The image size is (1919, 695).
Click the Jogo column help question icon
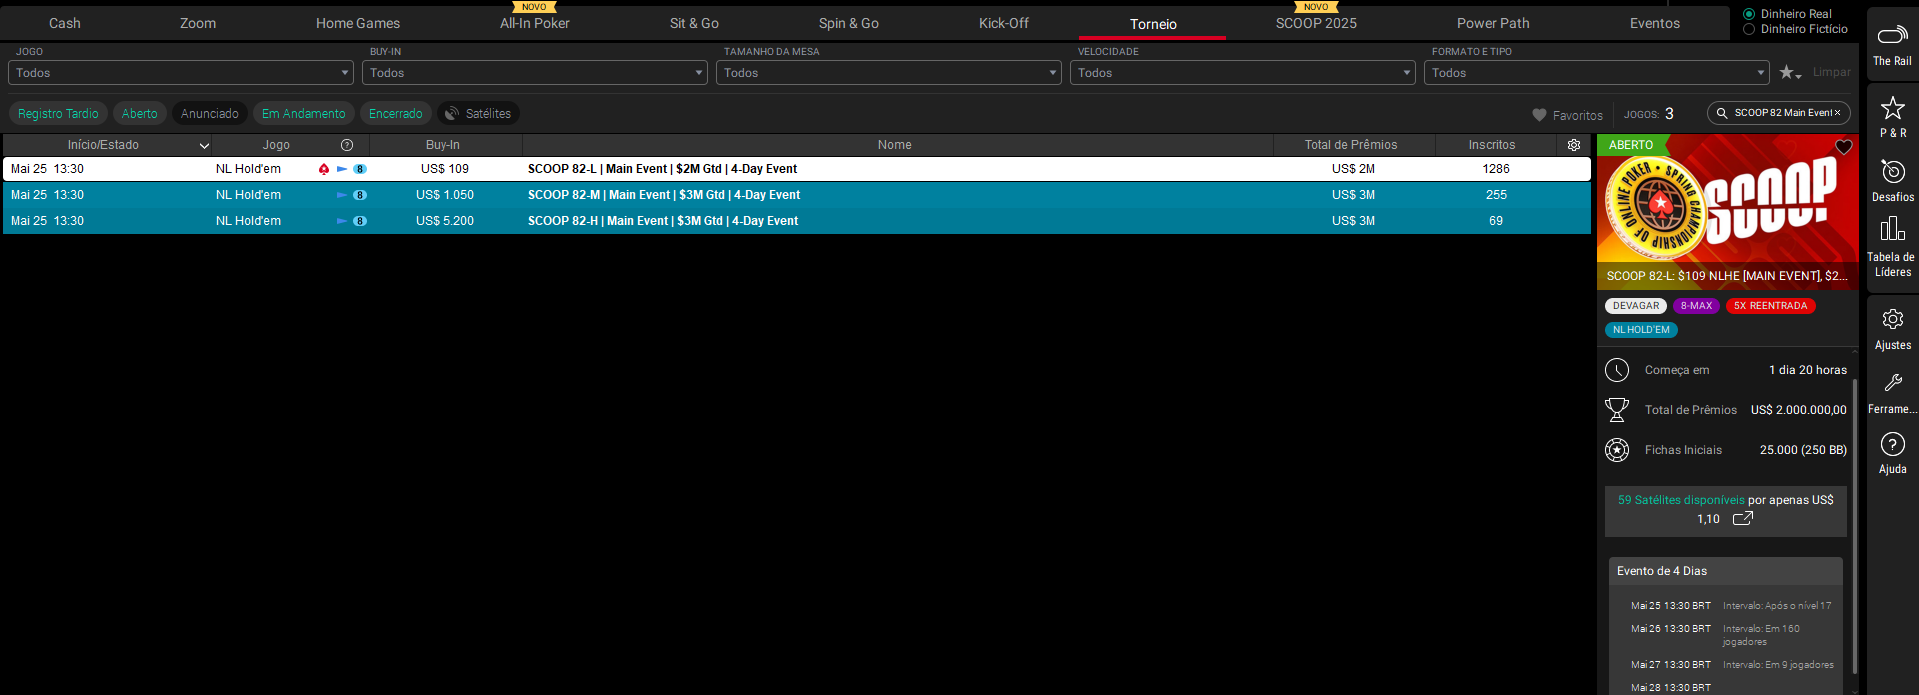point(347,145)
